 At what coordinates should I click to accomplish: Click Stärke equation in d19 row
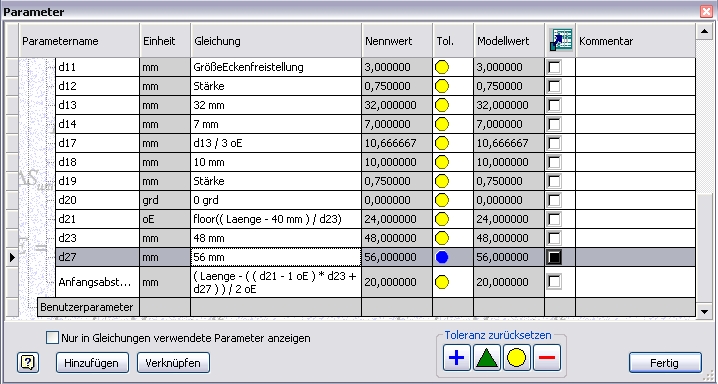click(x=276, y=181)
